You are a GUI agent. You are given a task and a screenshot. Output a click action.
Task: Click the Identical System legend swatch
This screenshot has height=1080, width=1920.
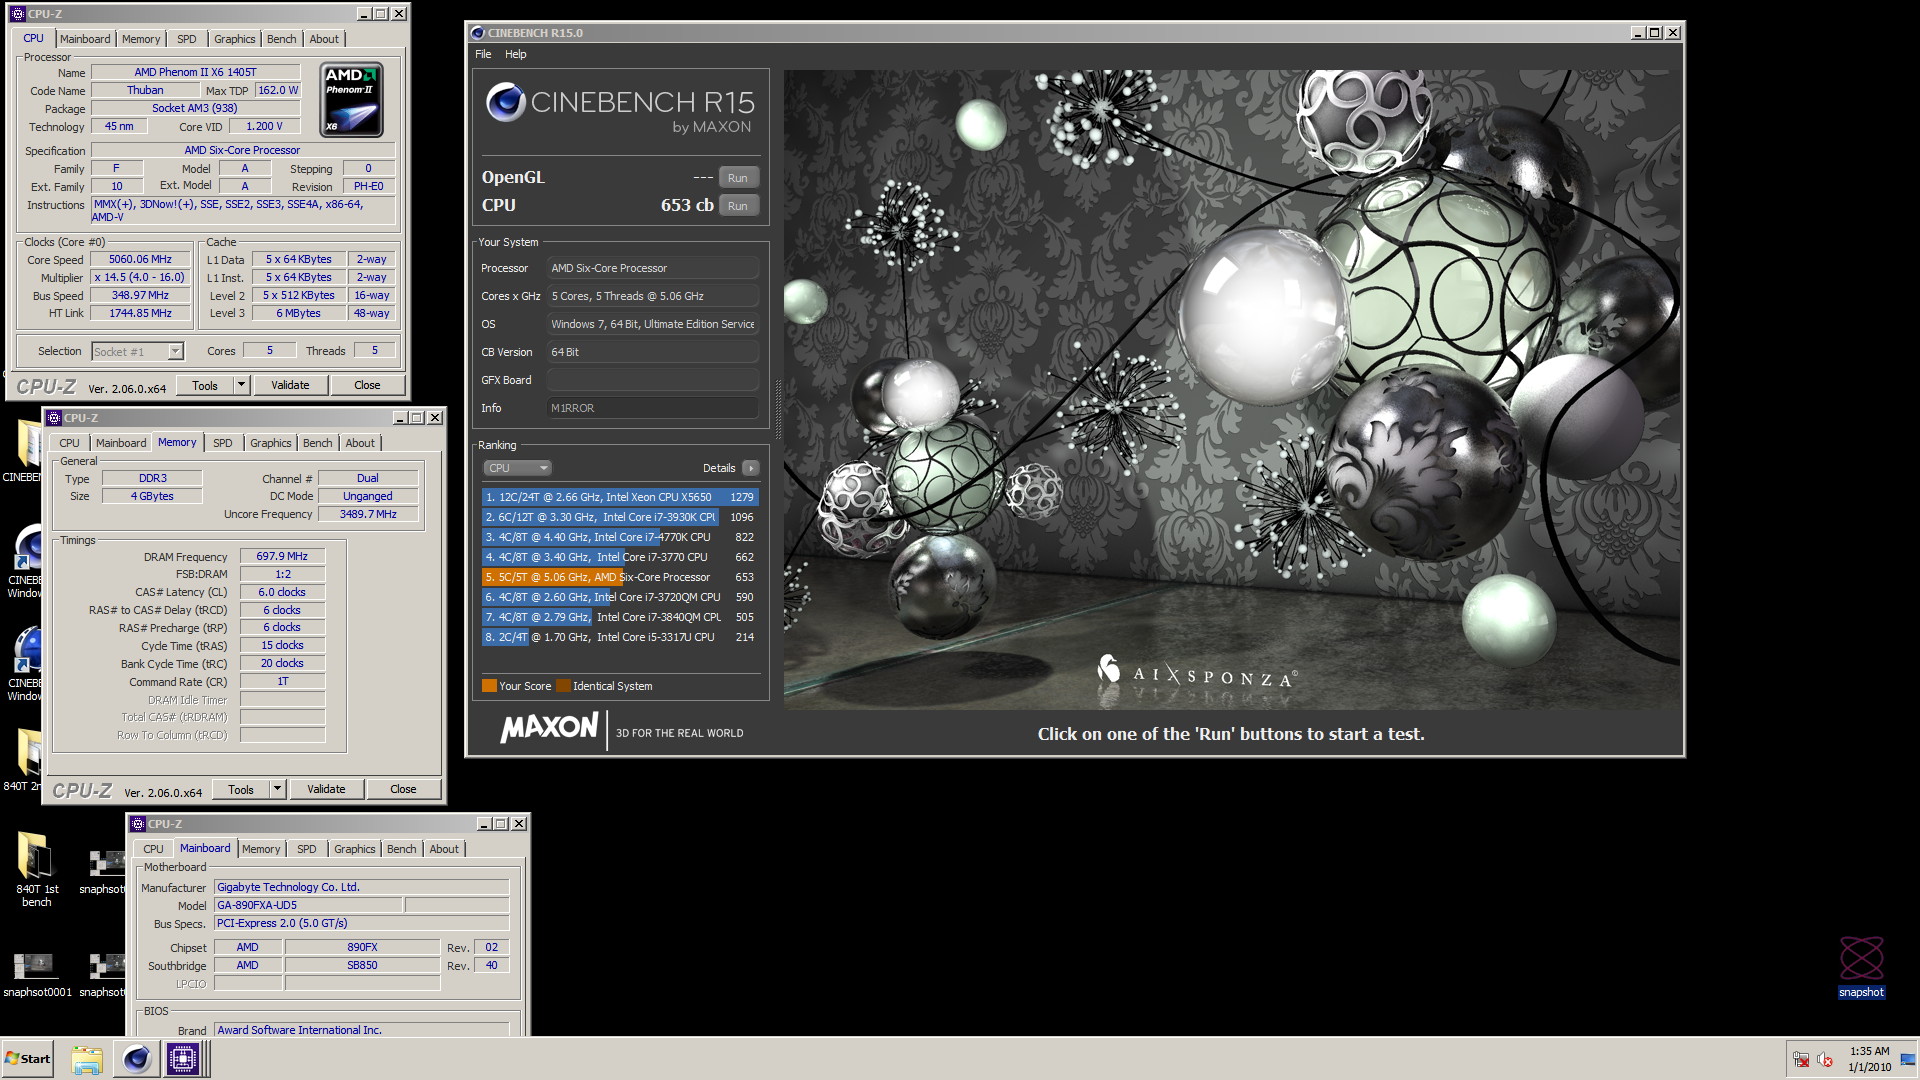(x=563, y=686)
